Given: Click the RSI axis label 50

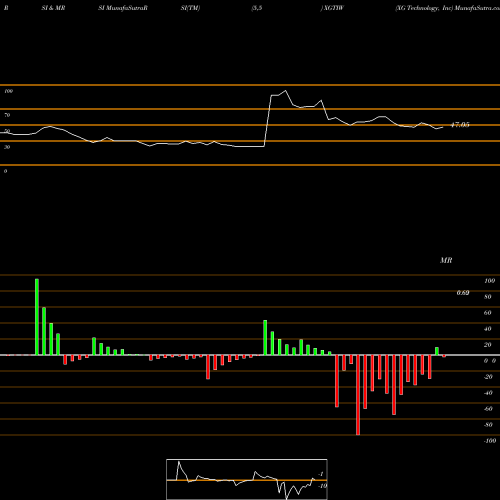Looking at the screenshot, I should click(7, 131).
